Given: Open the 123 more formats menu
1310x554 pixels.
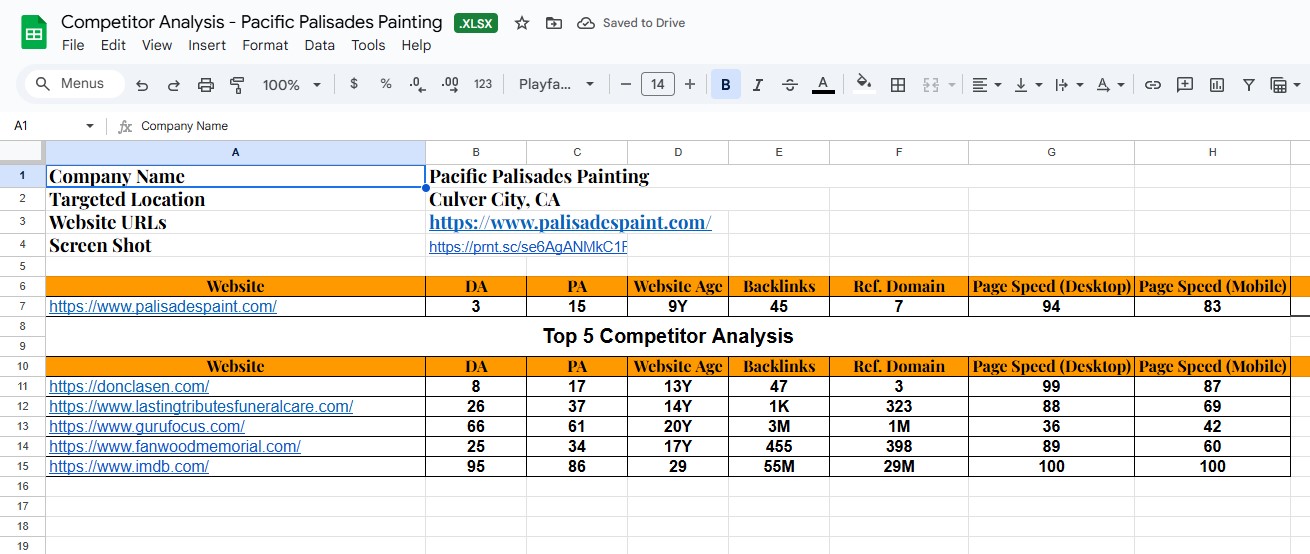Looking at the screenshot, I should click(483, 85).
